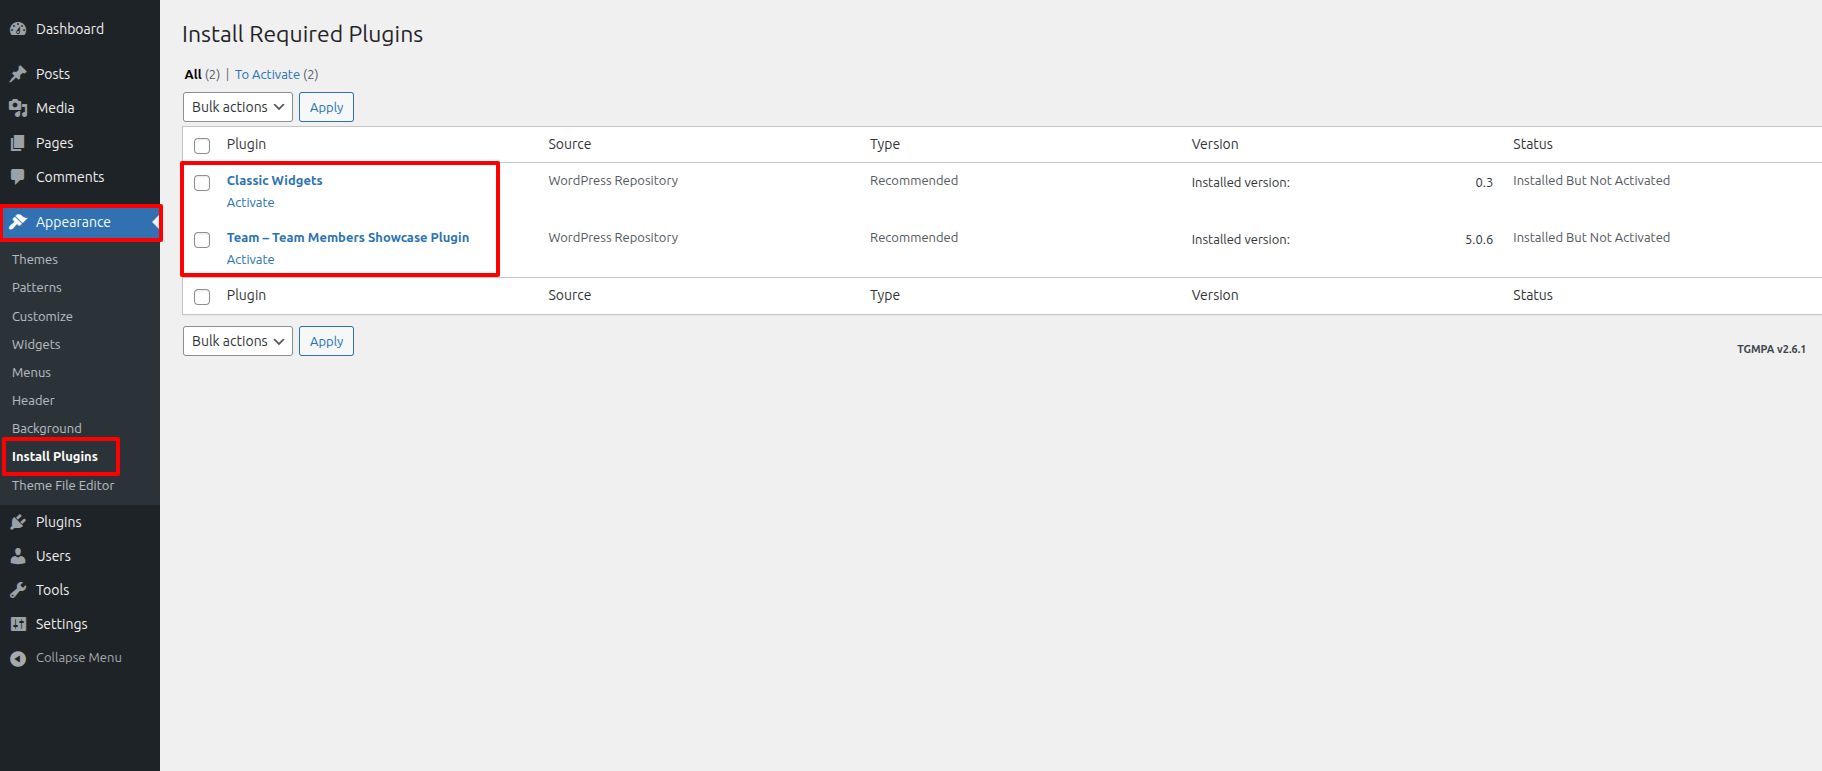The image size is (1822, 771).
Task: Click the Comments speech bubble icon
Action: [18, 177]
